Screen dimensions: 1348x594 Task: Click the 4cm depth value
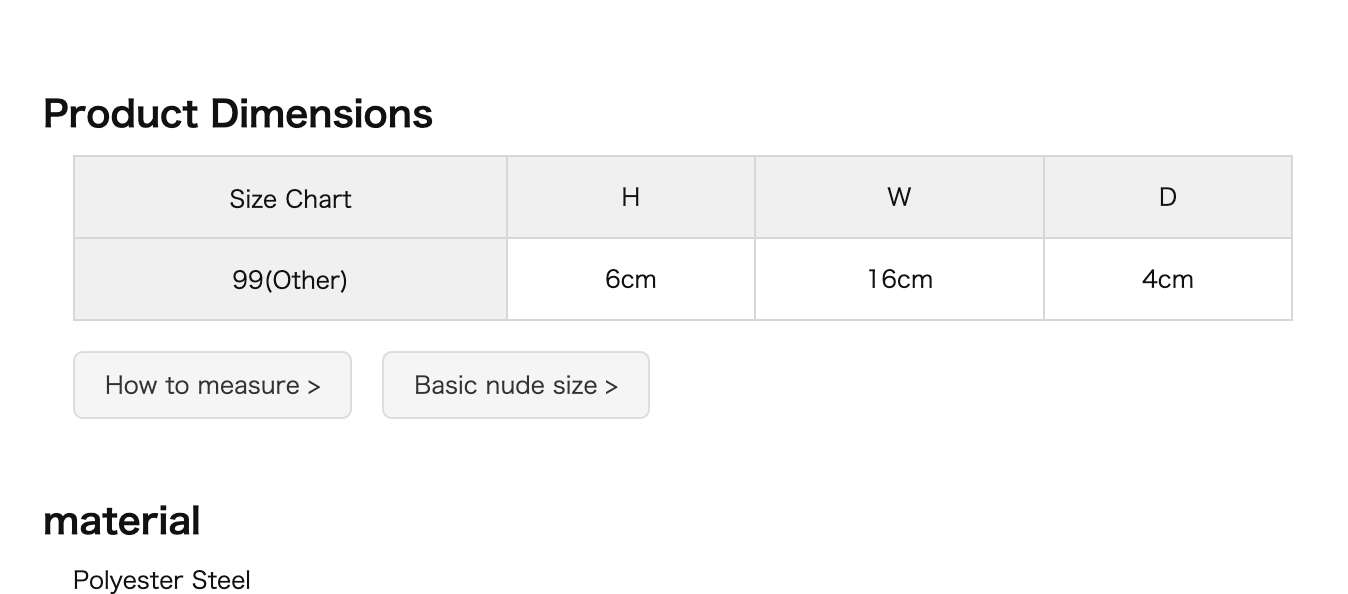point(1168,279)
